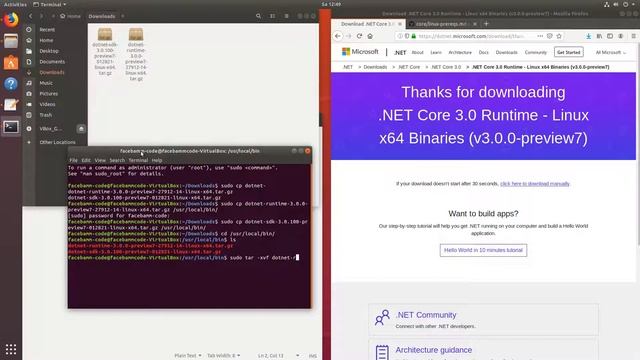640x360 pixels.
Task: Eject the VBox_G... disc in sidebar
Action: (x=81, y=129)
